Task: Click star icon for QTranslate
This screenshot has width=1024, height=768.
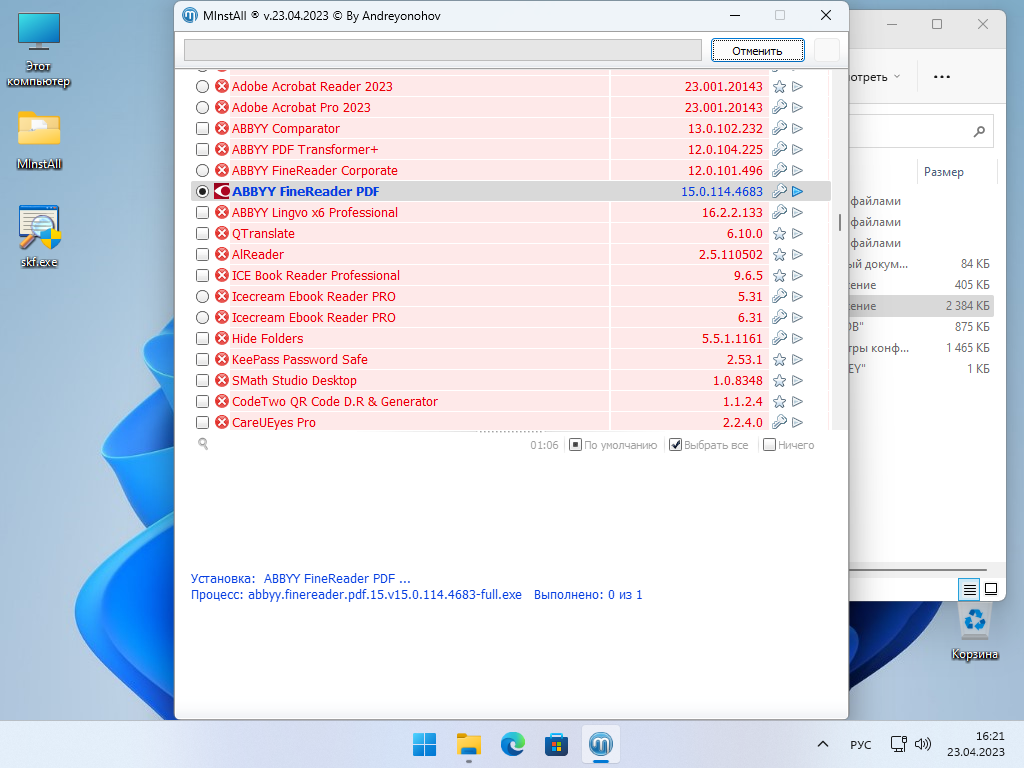Action: [x=779, y=234]
